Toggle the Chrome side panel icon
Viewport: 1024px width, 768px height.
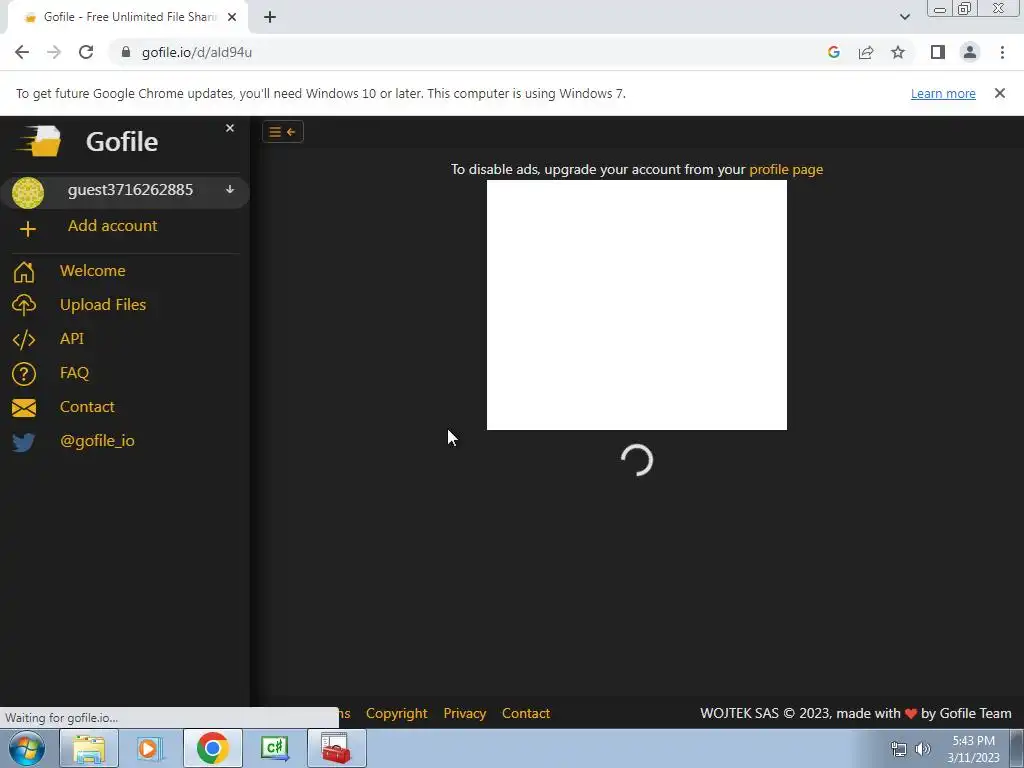(938, 52)
